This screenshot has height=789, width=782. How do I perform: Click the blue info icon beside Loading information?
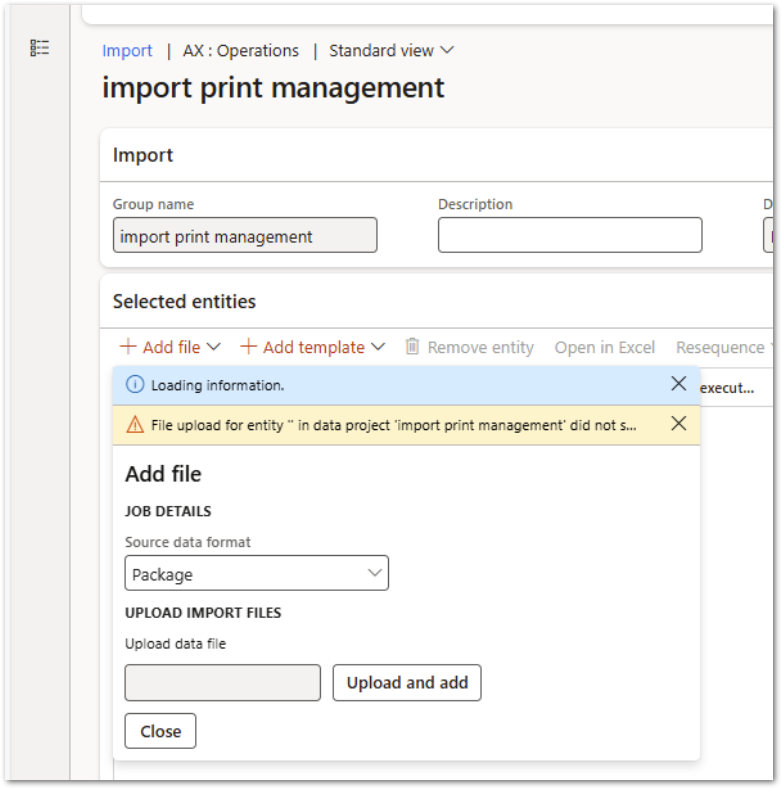click(x=135, y=385)
